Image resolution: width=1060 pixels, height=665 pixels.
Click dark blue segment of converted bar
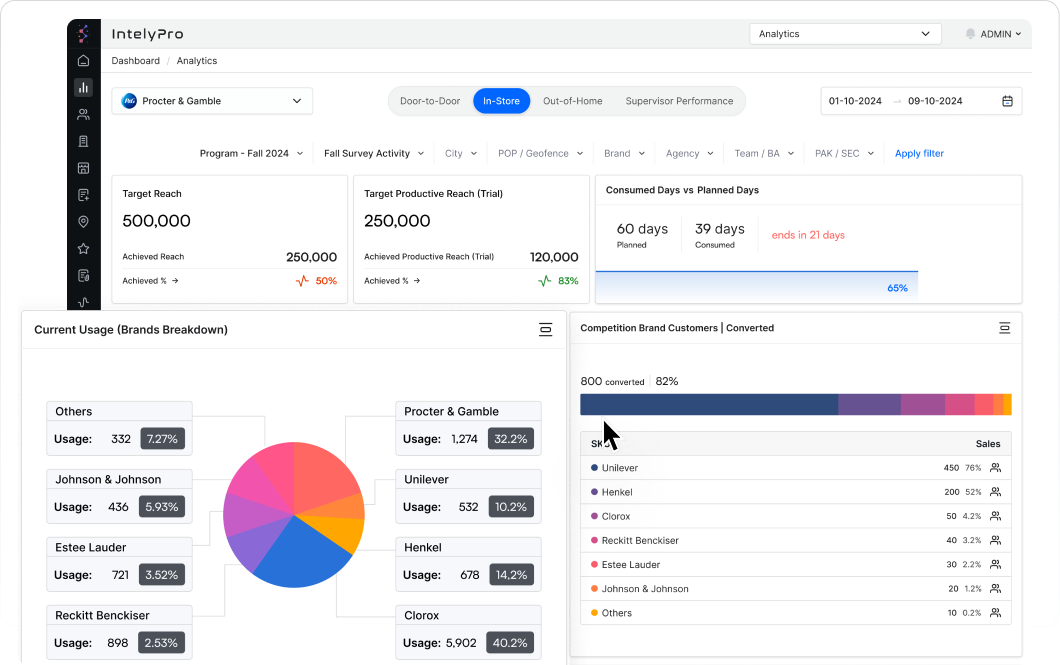click(x=709, y=404)
